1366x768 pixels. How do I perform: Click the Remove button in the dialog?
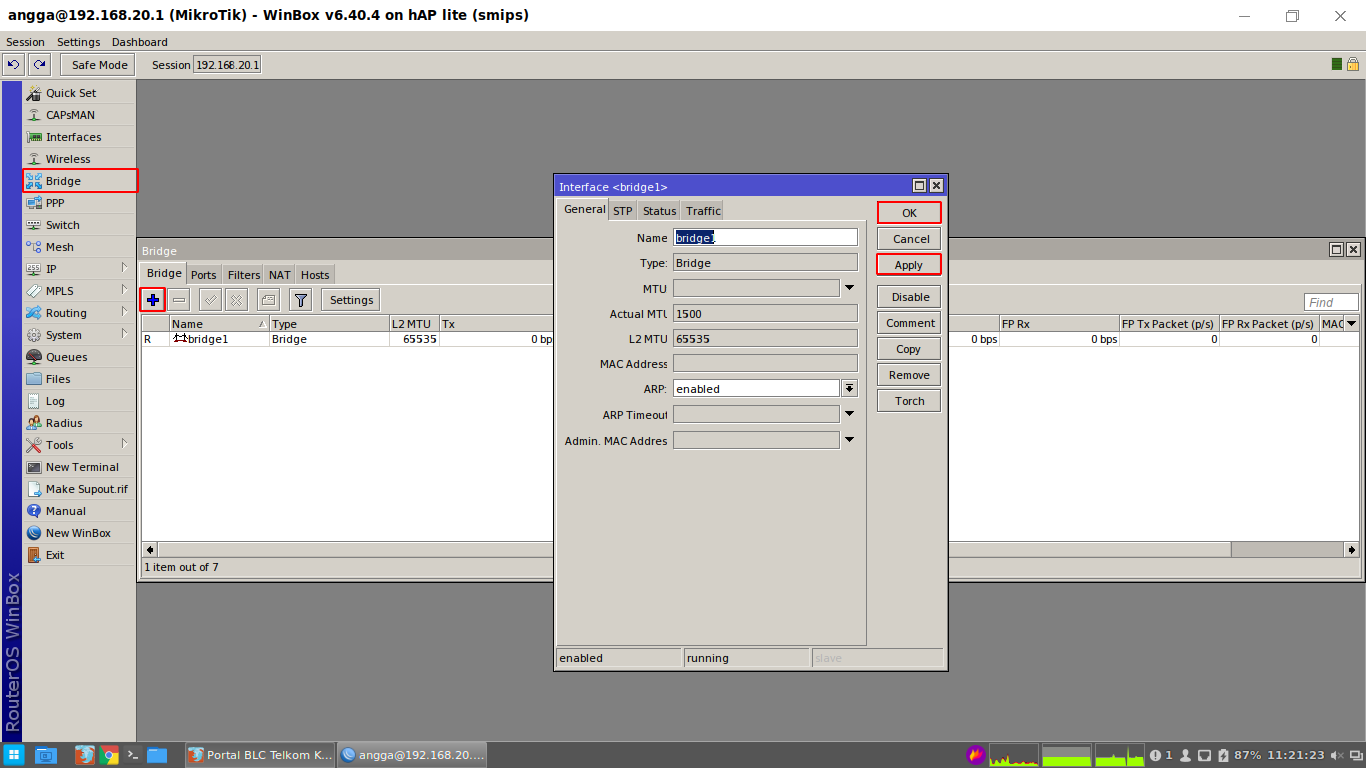pos(909,375)
